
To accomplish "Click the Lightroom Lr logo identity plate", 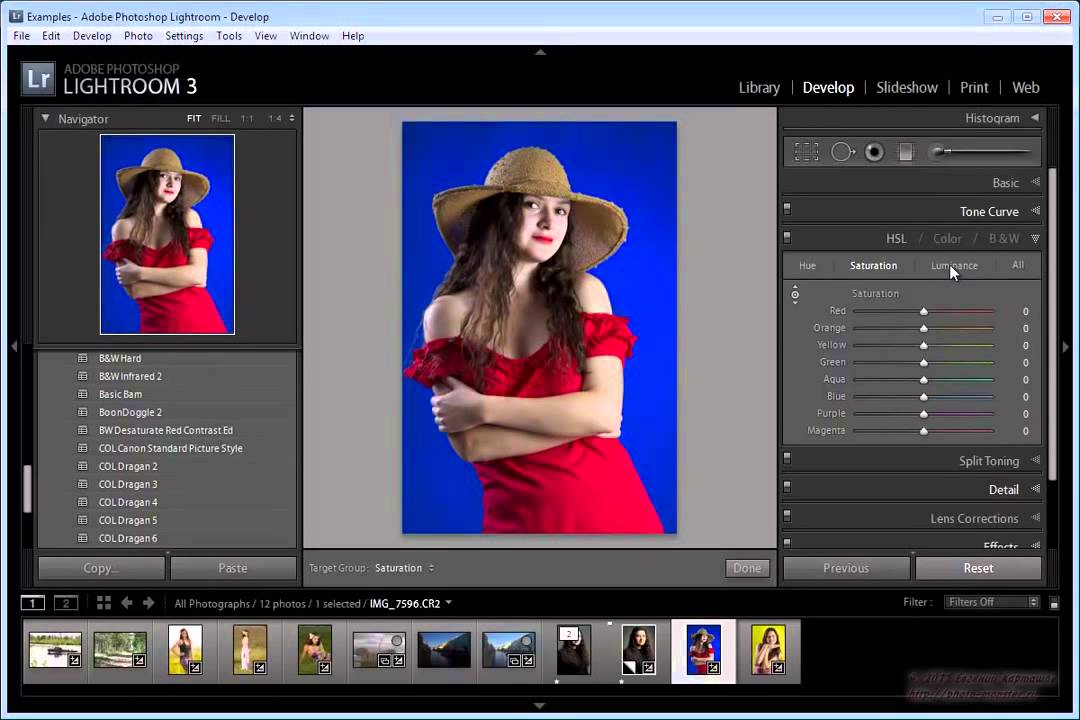I will (x=37, y=79).
